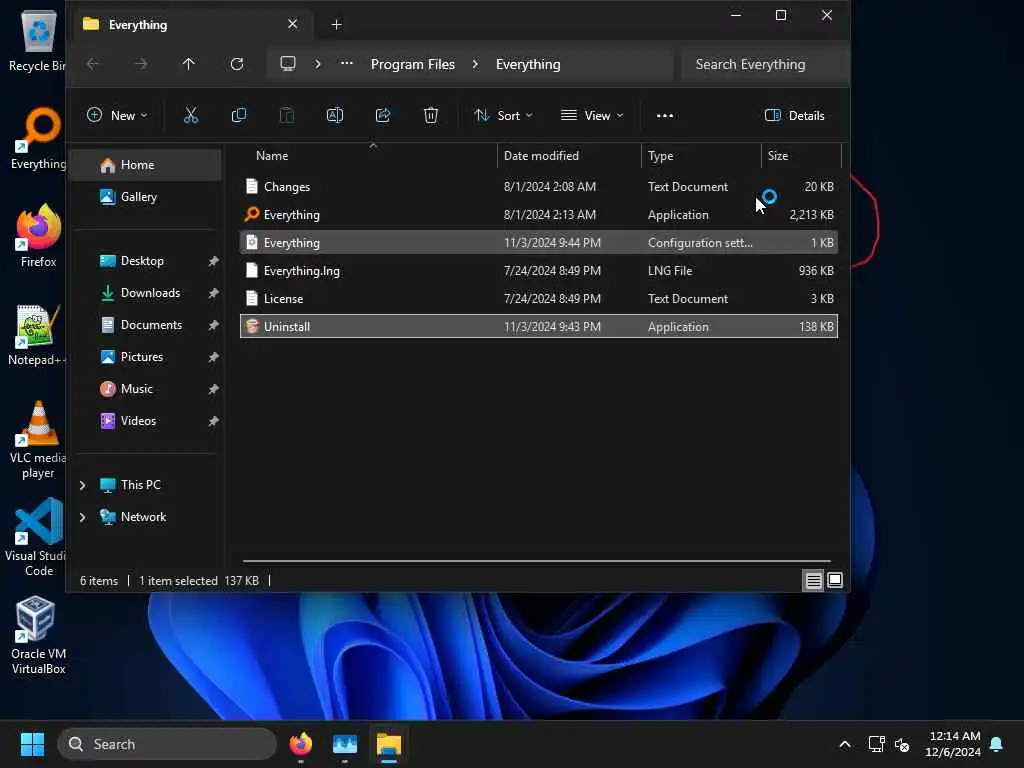Switch to the details list view icon

pos(813,580)
